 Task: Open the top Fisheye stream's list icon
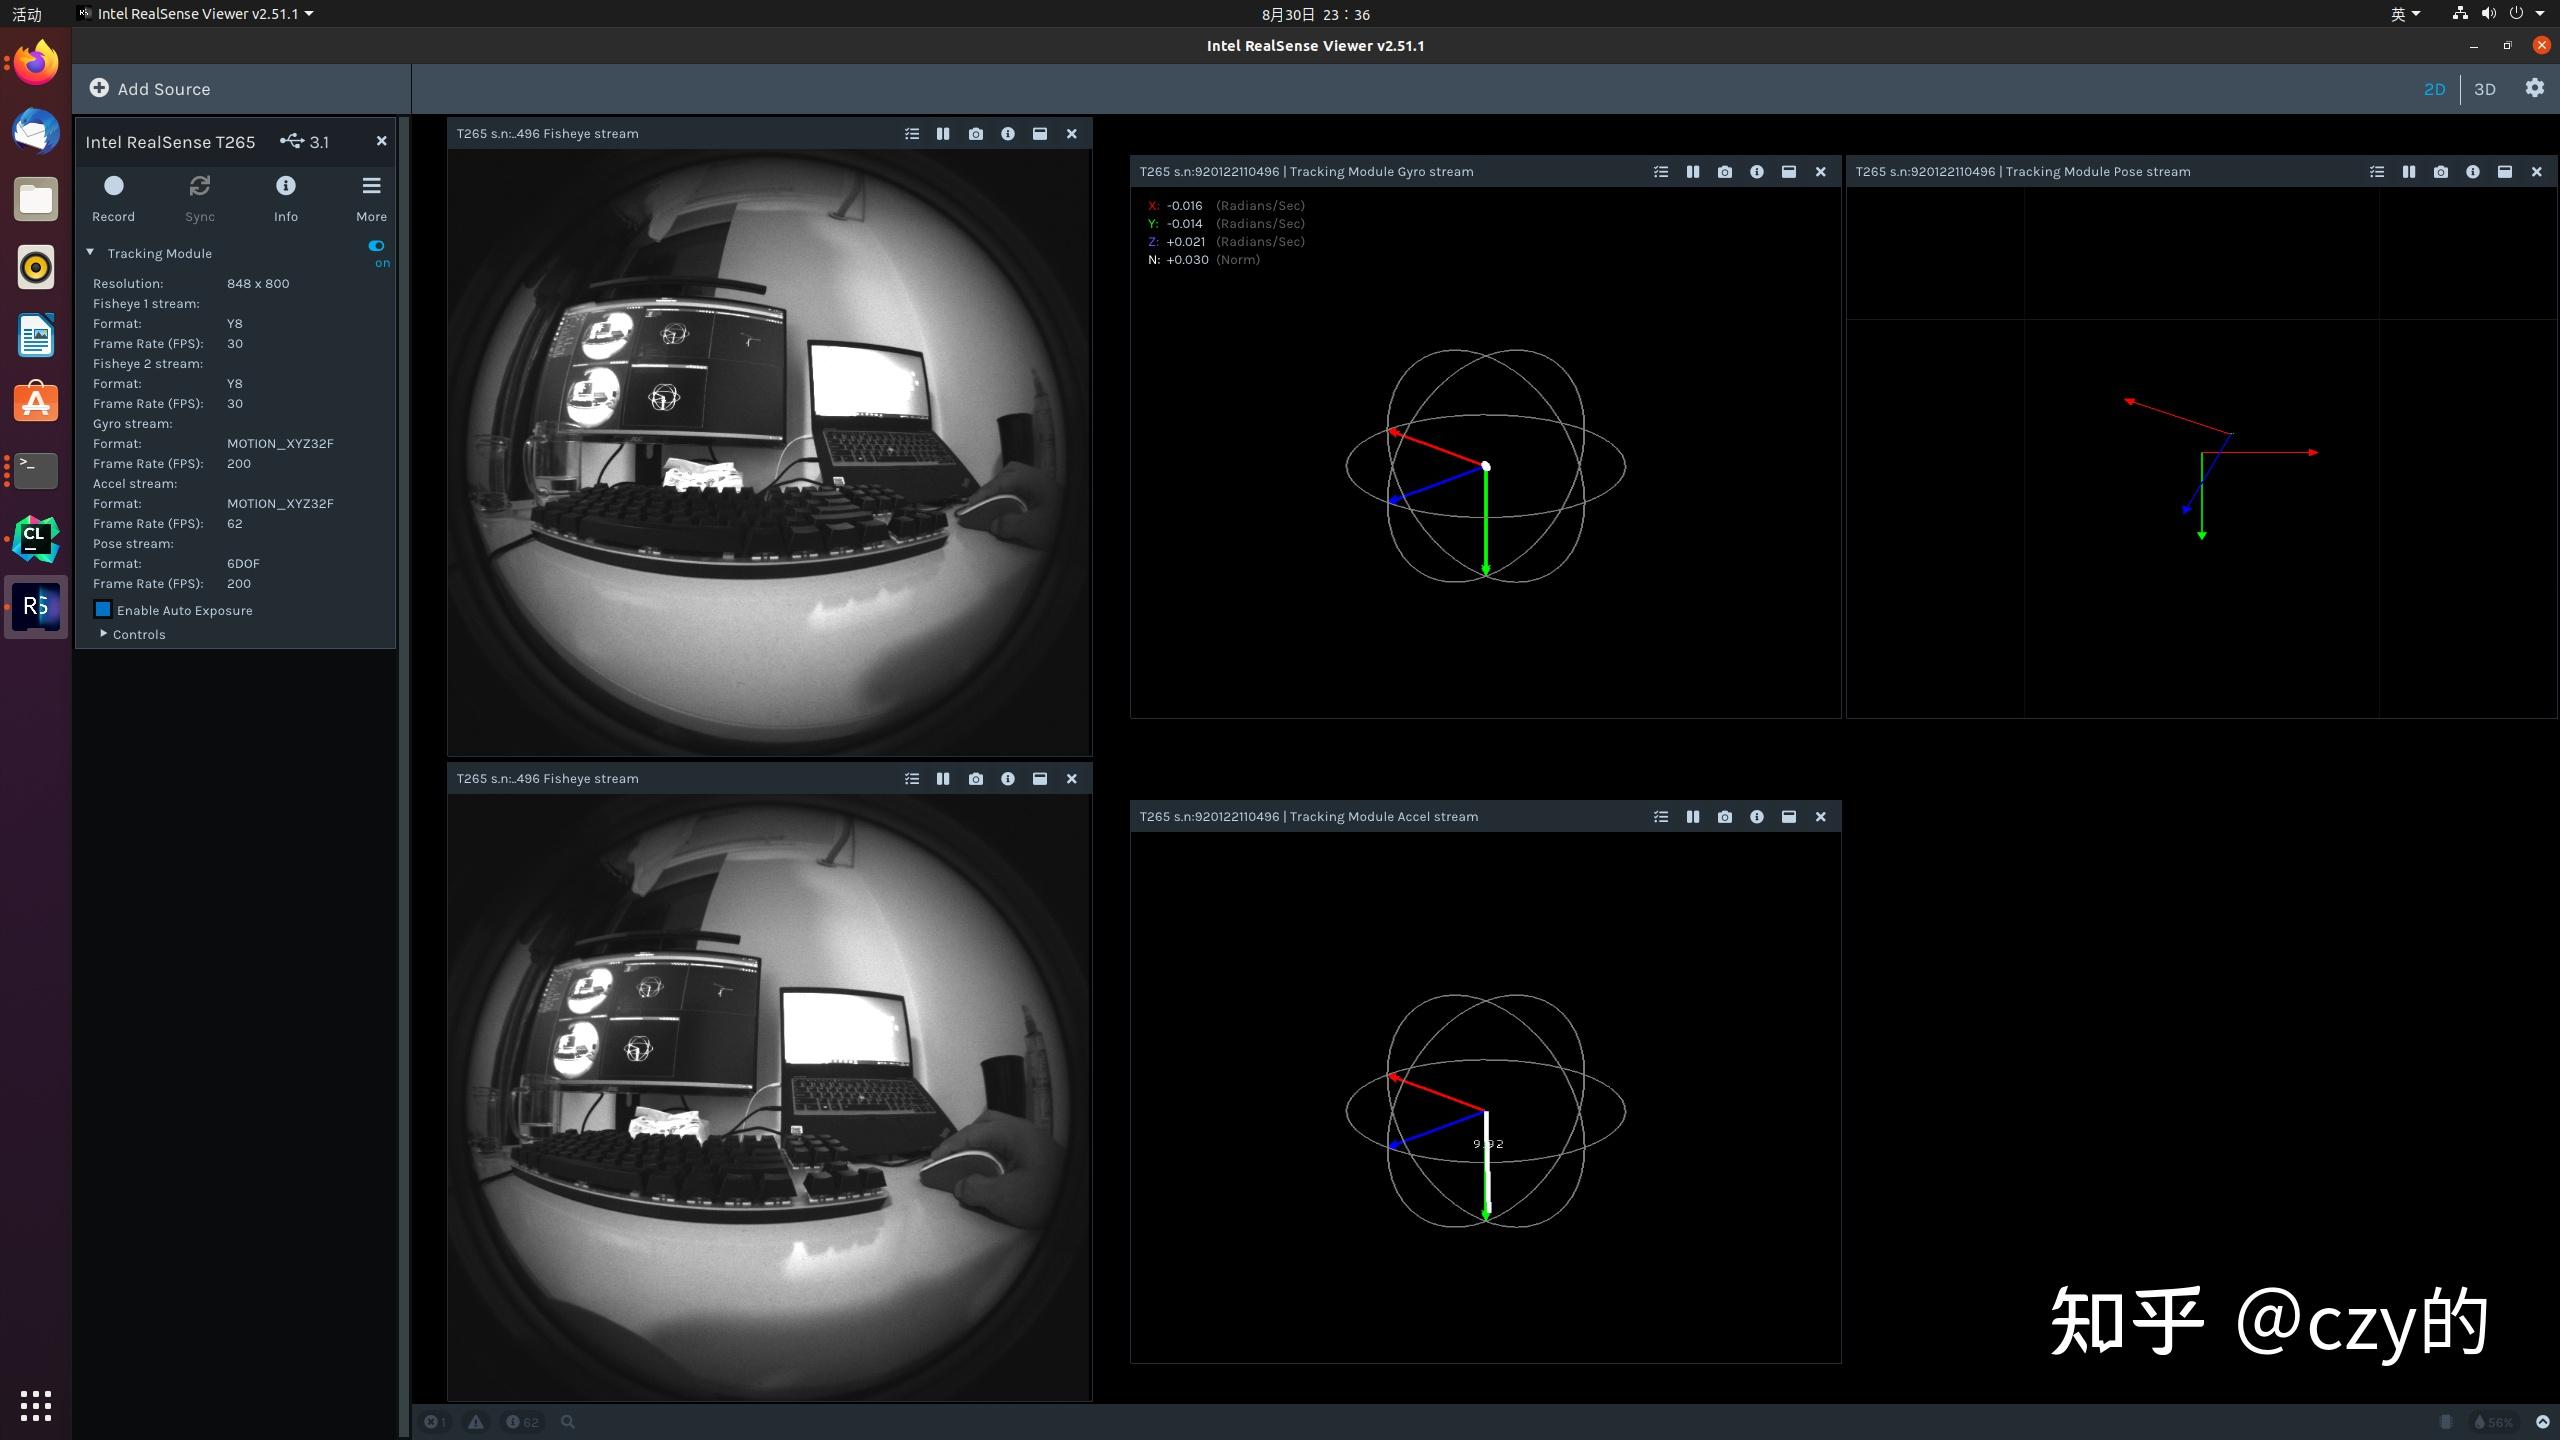[911, 134]
